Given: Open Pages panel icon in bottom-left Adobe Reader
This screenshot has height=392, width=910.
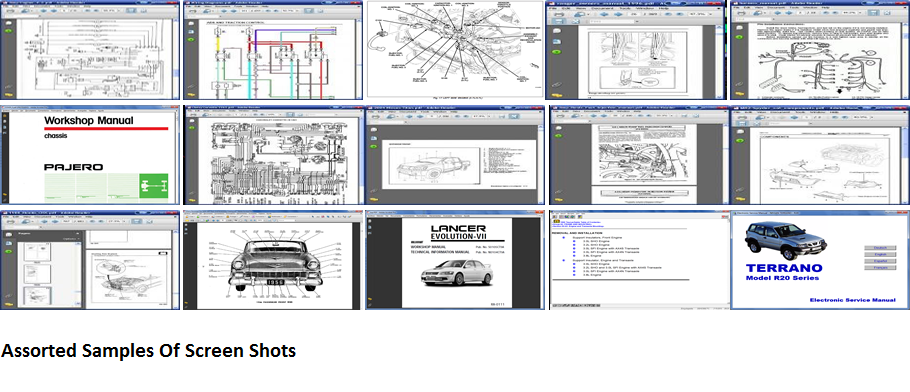Looking at the screenshot, I should click(9, 235).
